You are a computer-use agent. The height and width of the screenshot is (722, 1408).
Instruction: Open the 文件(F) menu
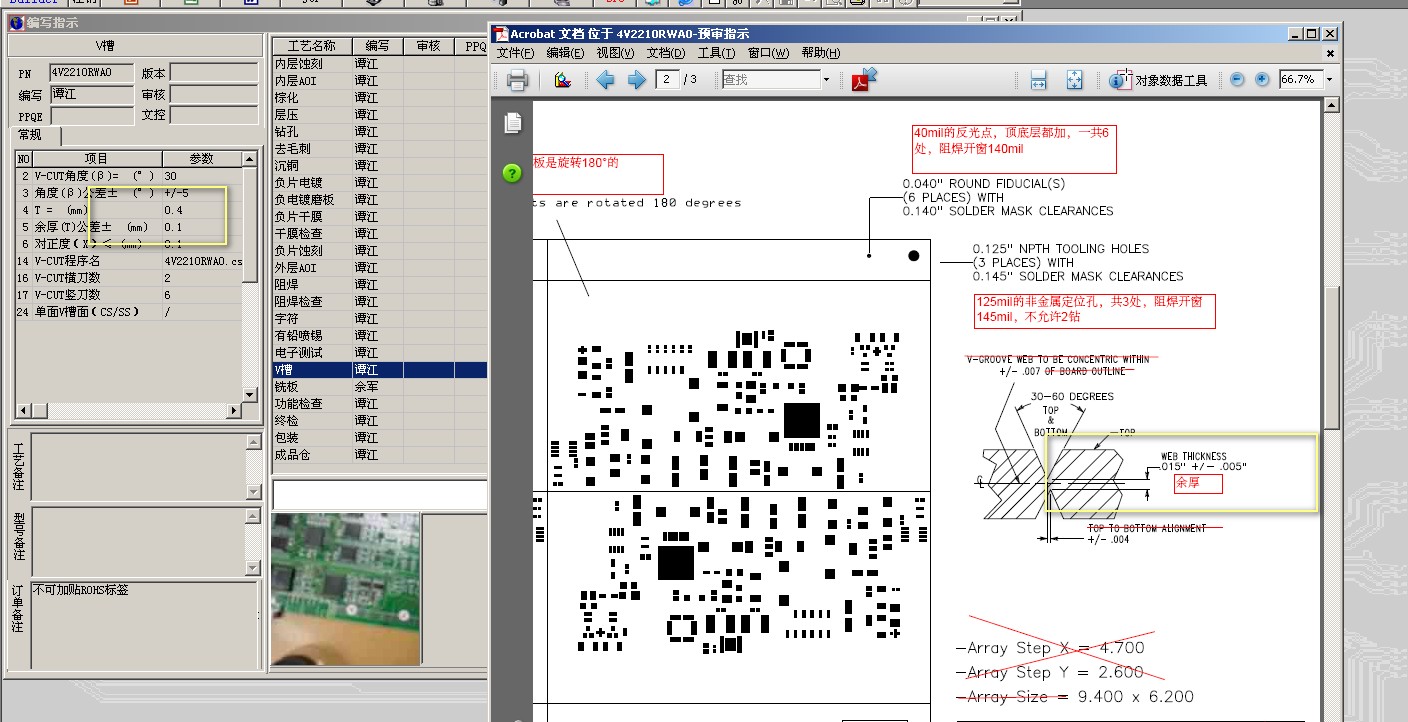[x=515, y=53]
